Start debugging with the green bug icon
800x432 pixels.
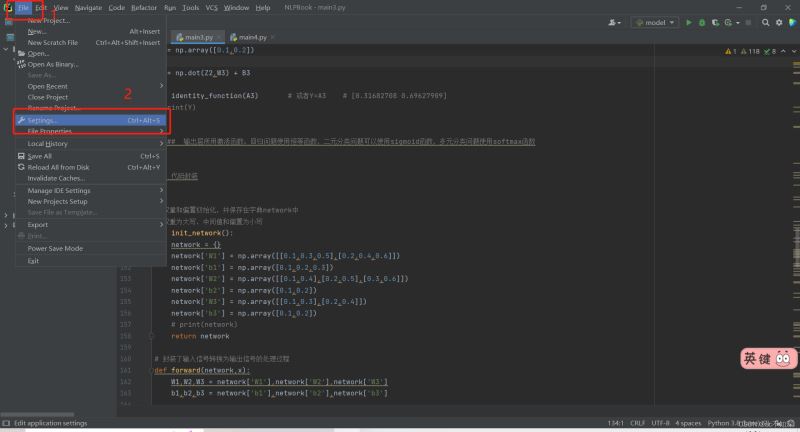click(702, 22)
